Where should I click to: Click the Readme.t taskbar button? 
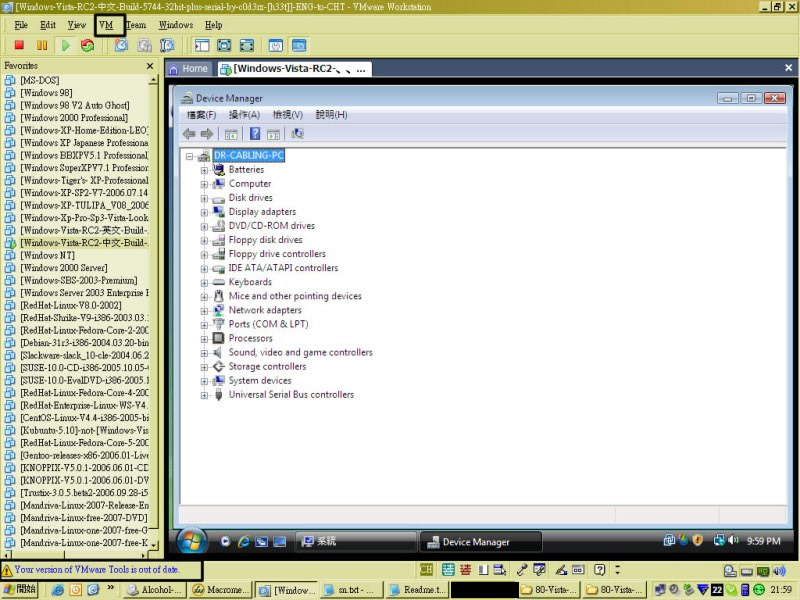[417, 590]
